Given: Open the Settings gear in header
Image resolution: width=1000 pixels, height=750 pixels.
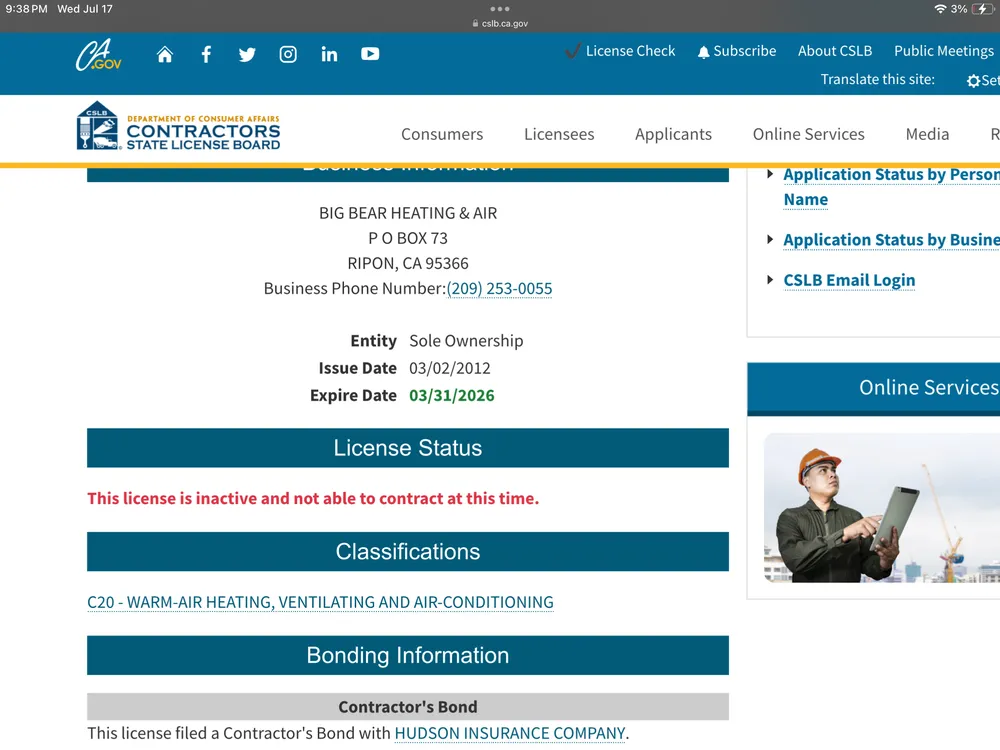Looking at the screenshot, I should [x=974, y=81].
